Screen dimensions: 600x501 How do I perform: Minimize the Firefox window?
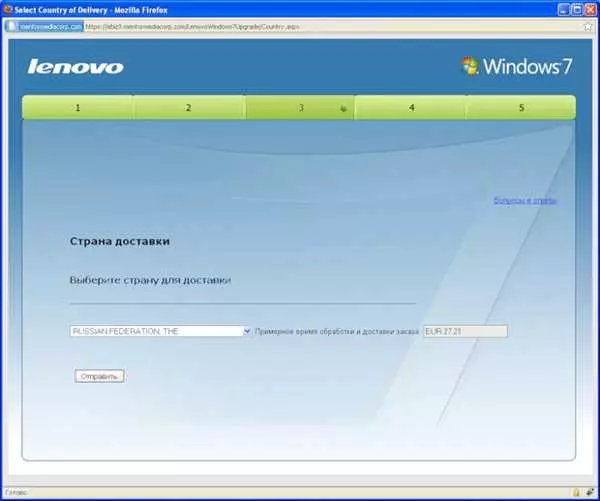(563, 10)
